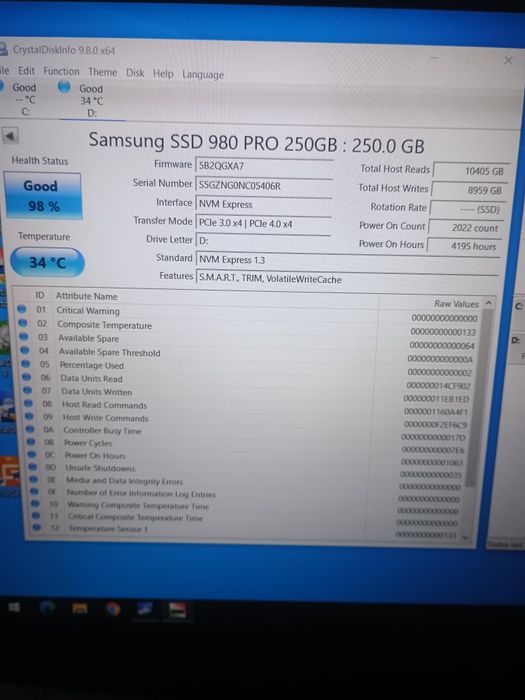The image size is (525, 700).
Task: Click the Available Spare row status icon
Action: pyautogui.click(x=24, y=337)
